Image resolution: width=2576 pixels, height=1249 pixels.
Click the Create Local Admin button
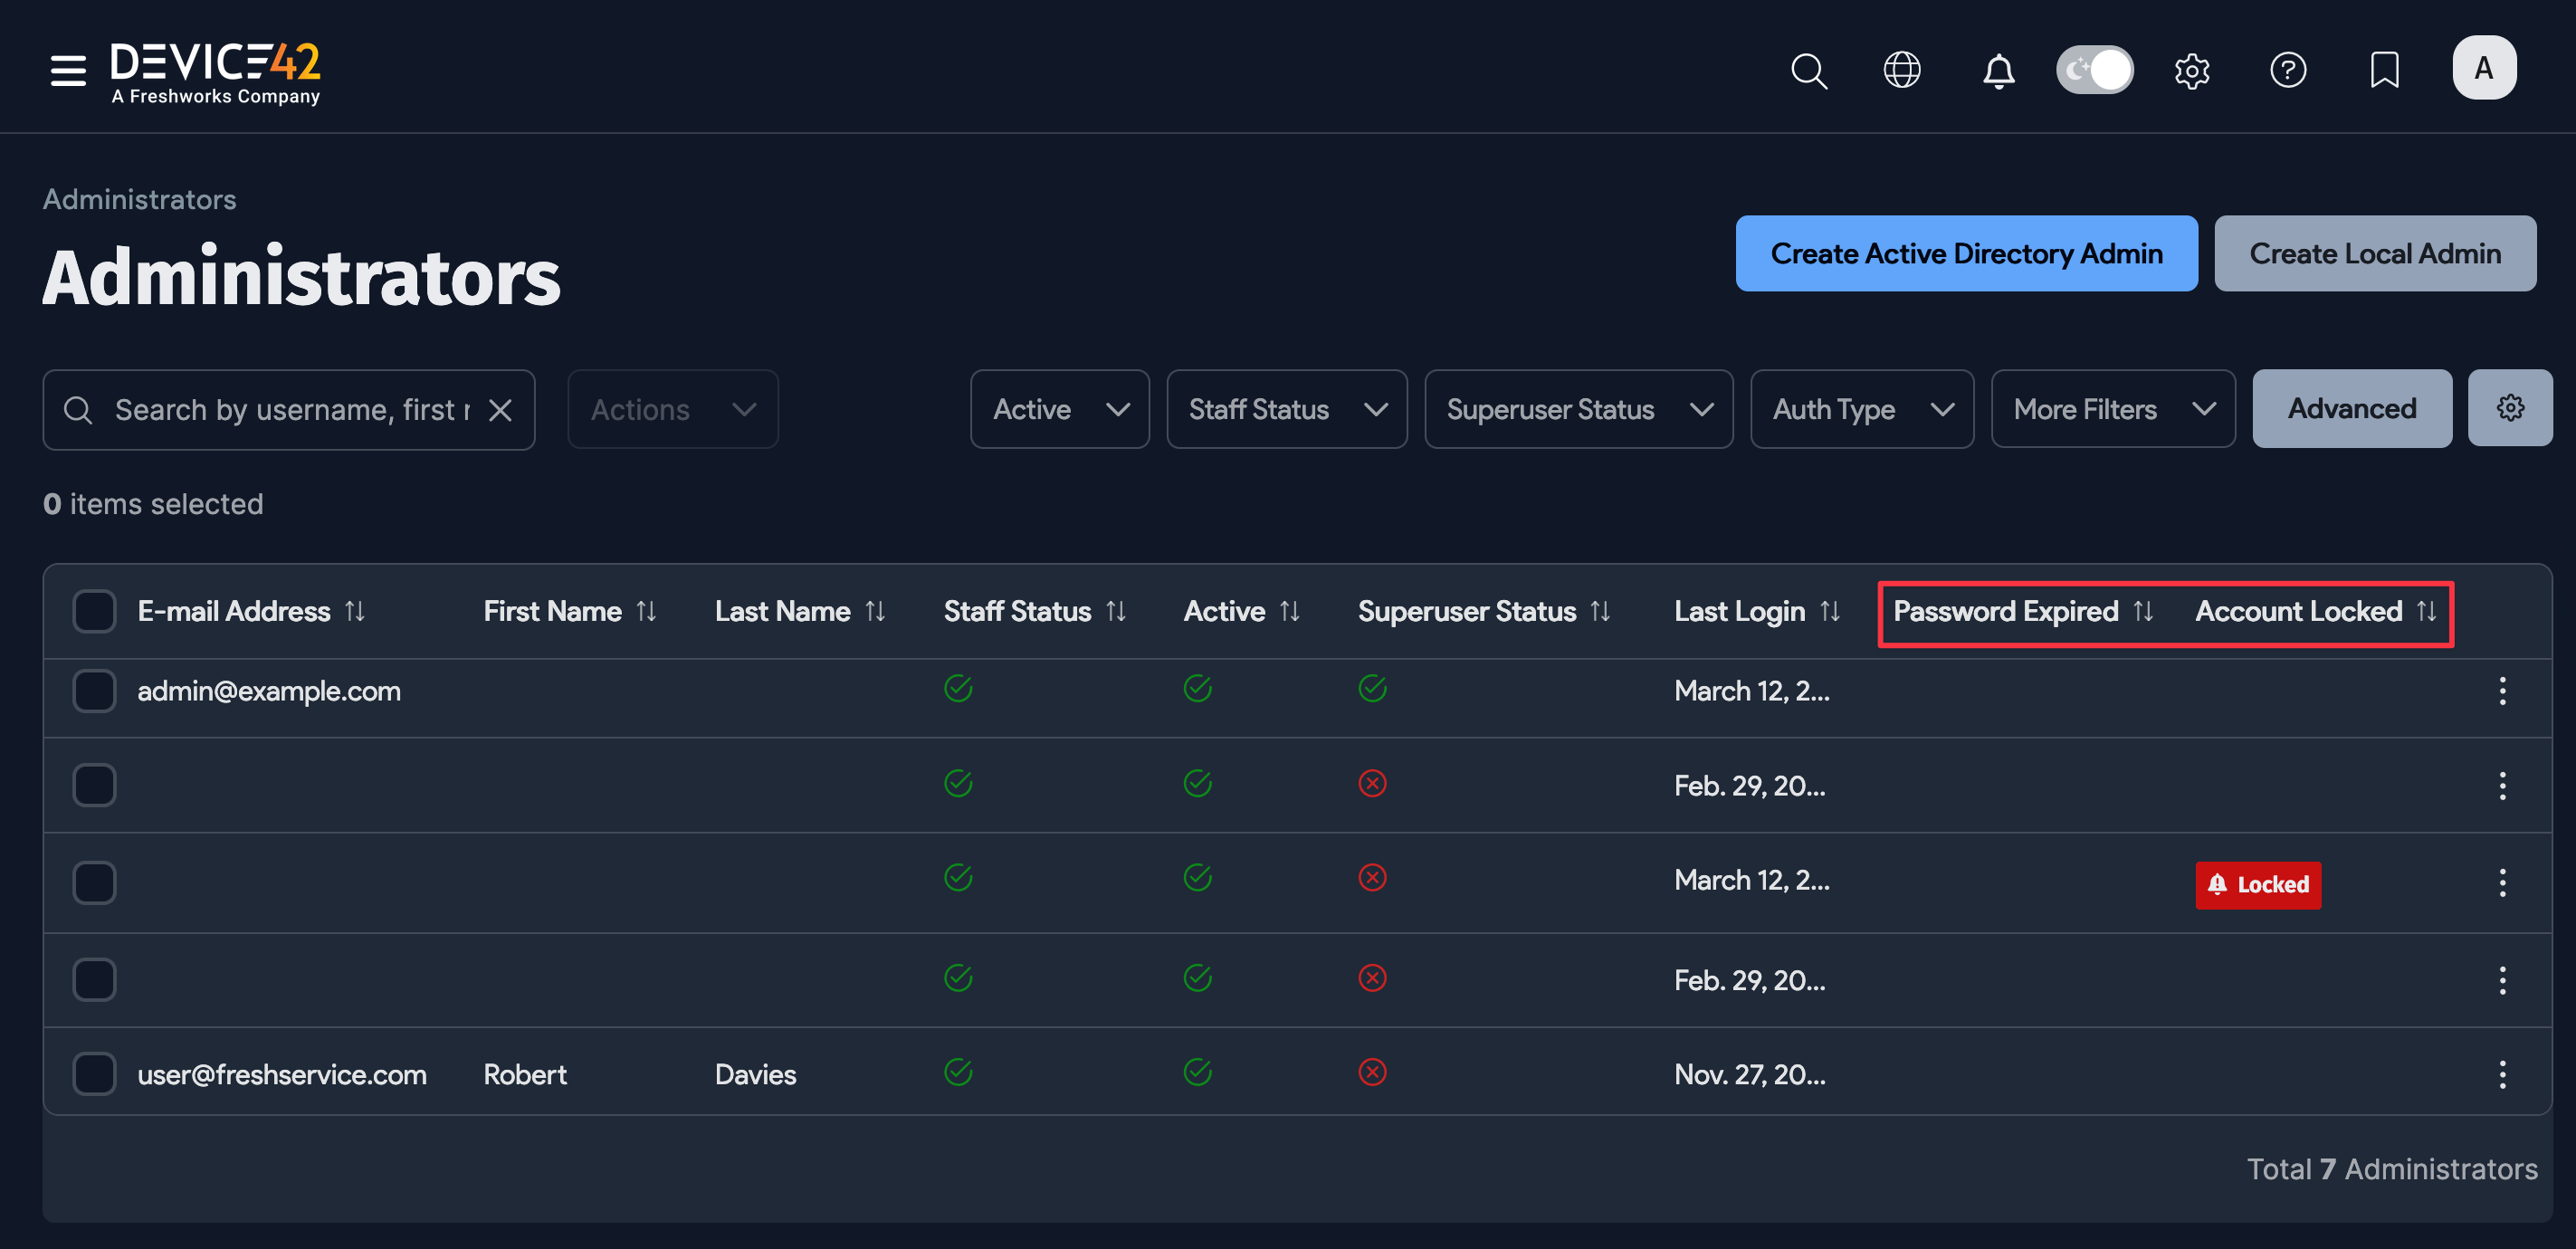pos(2374,253)
